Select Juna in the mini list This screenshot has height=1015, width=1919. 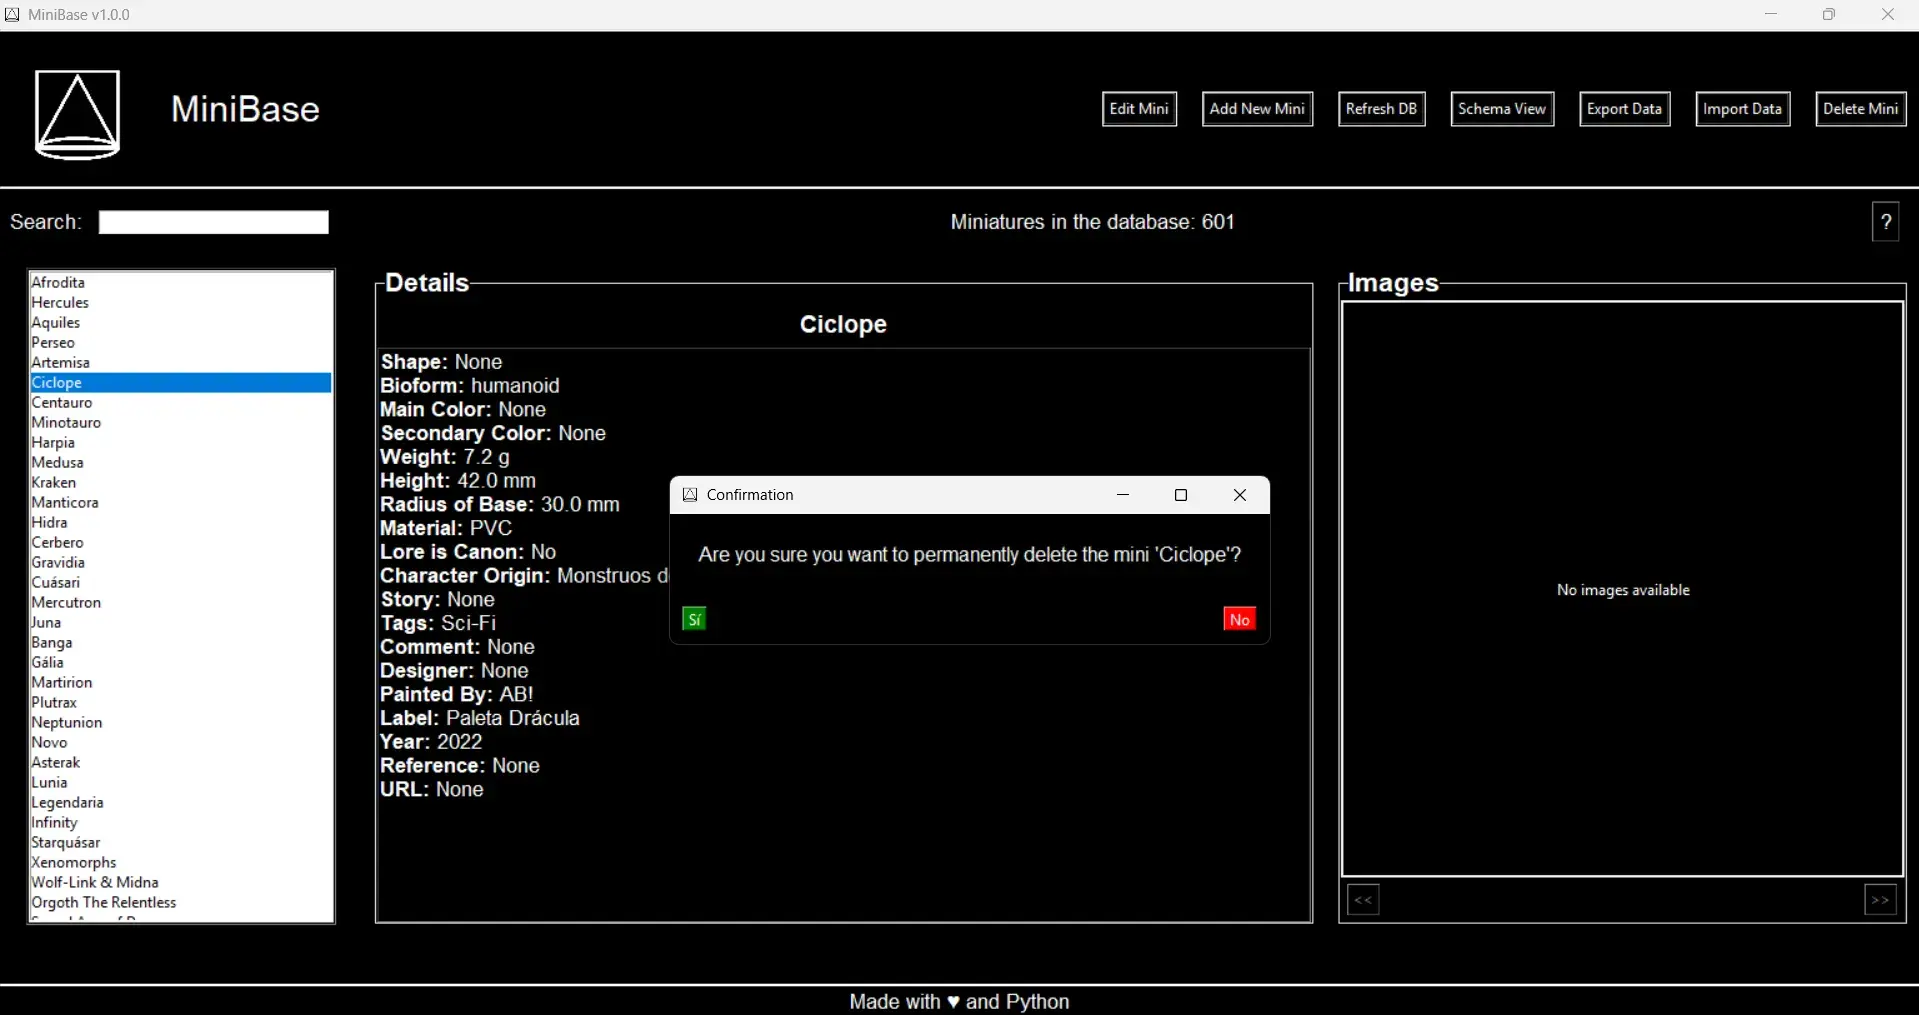[x=181, y=623]
